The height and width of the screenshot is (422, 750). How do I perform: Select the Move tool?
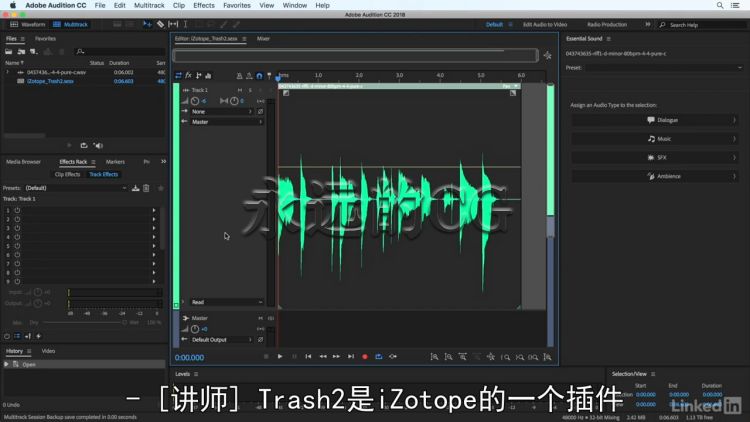[x=147, y=24]
